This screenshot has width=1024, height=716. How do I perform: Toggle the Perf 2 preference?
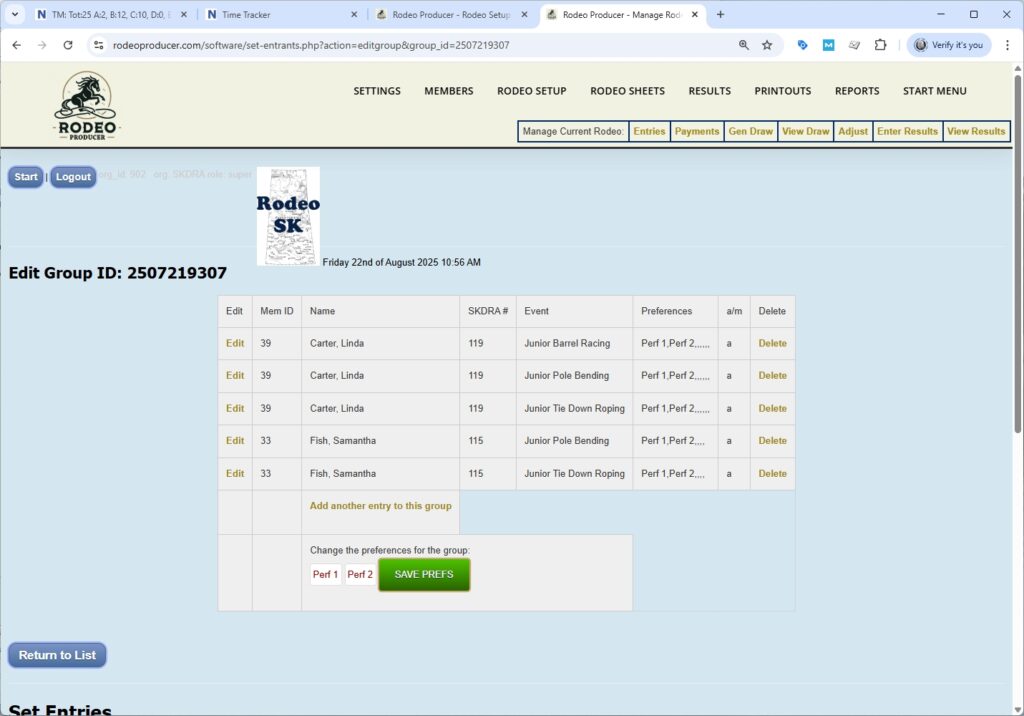click(360, 575)
